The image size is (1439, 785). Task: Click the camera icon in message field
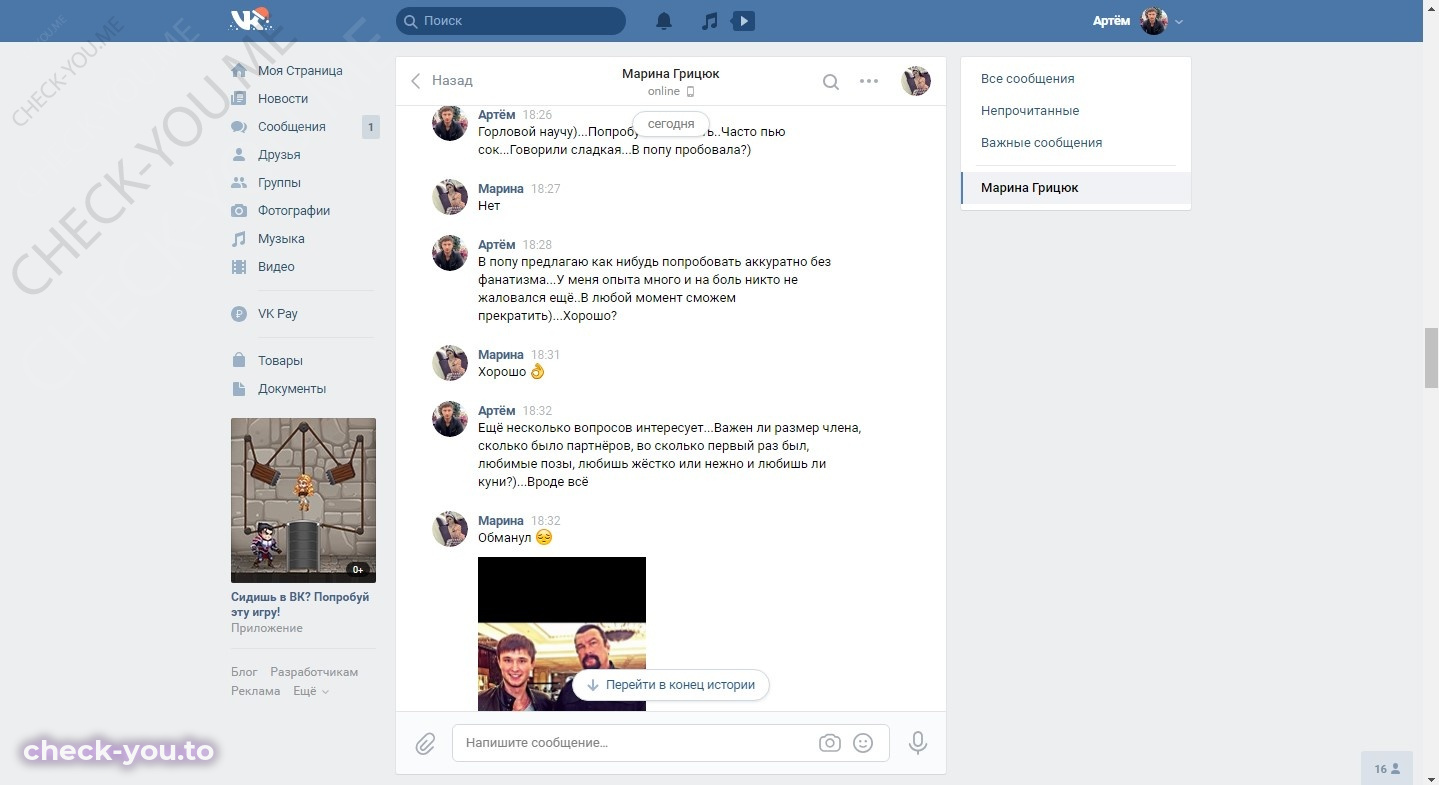(829, 743)
